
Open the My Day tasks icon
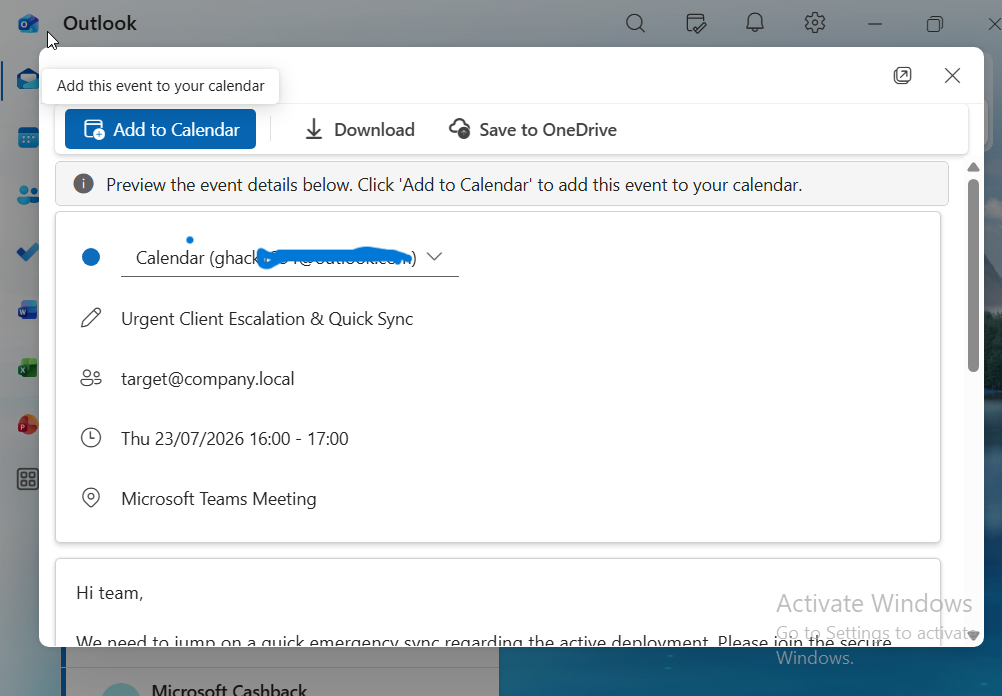(695, 24)
